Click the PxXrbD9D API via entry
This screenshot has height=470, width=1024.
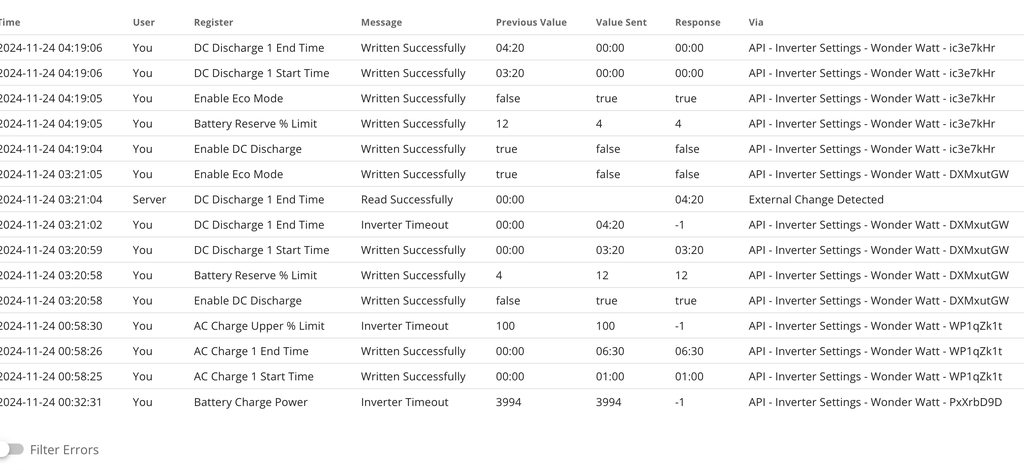pos(875,402)
